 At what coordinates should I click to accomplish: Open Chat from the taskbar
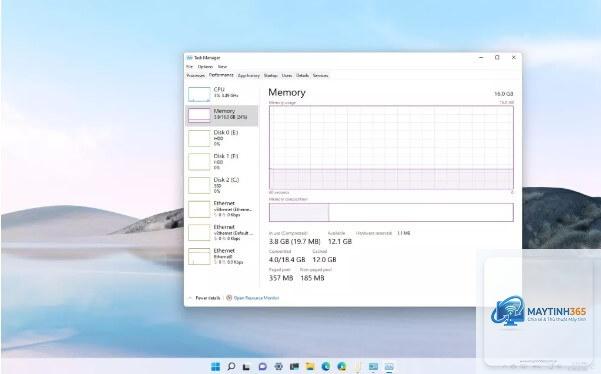[263, 367]
